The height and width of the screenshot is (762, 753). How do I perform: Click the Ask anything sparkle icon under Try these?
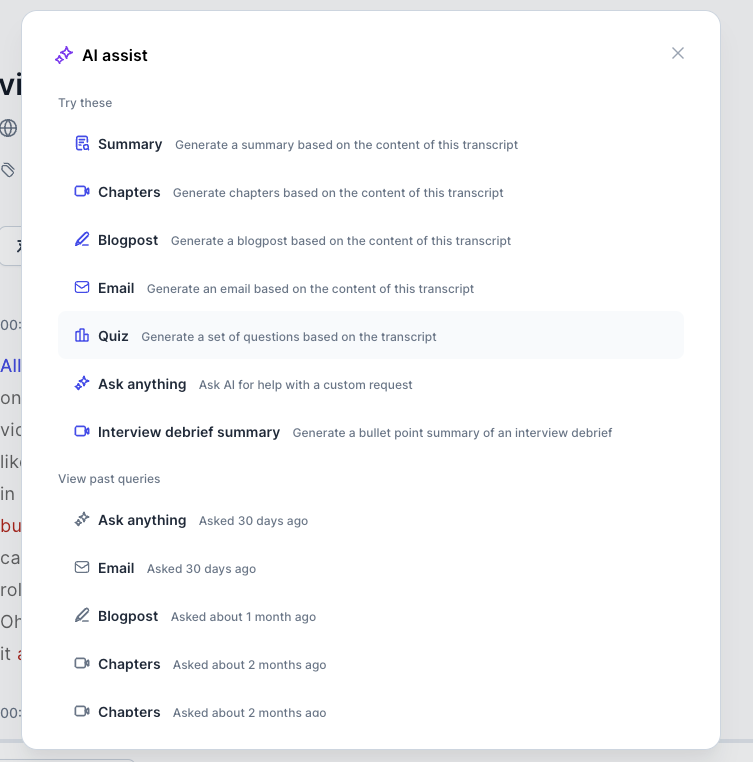pyautogui.click(x=82, y=384)
